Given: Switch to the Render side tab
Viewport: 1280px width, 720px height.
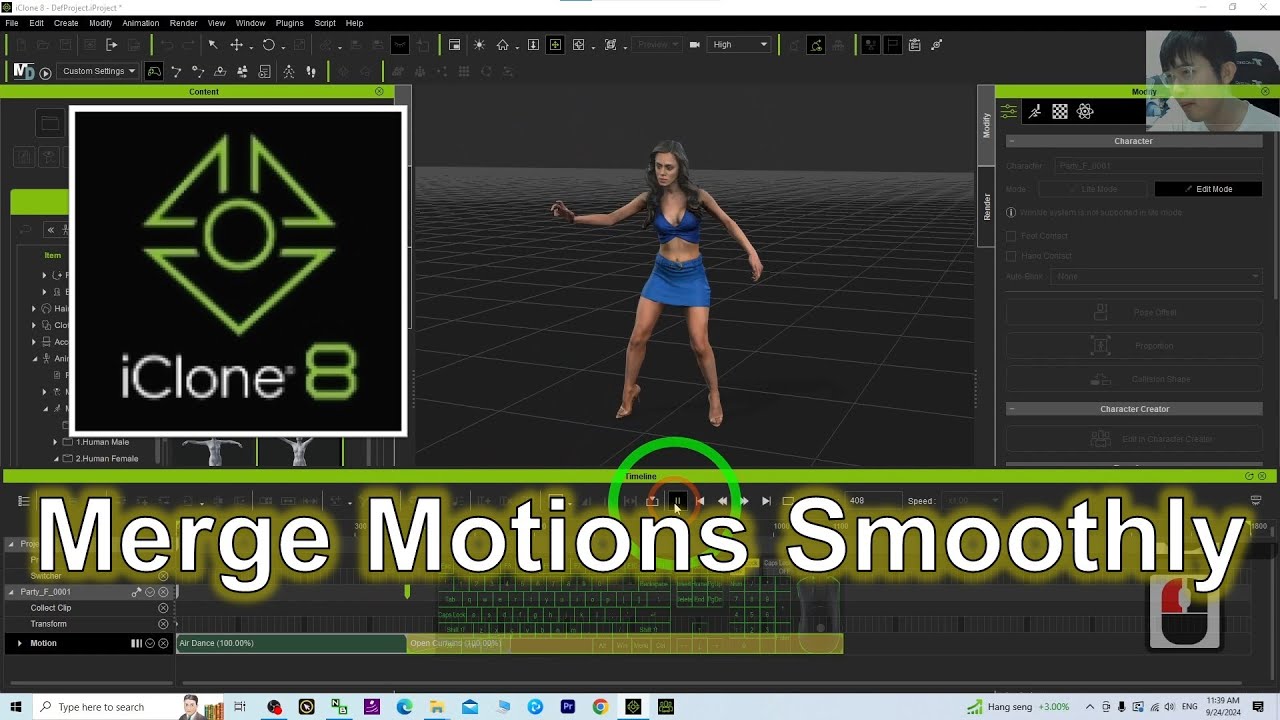Looking at the screenshot, I should (x=986, y=207).
